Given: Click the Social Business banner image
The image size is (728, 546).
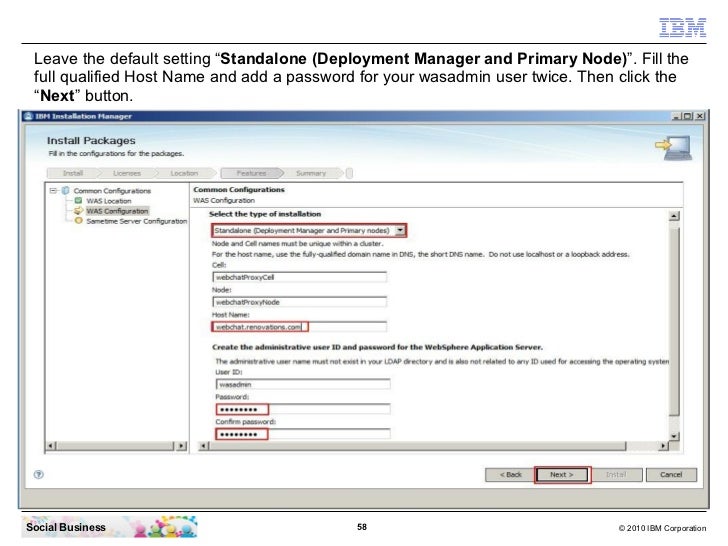Looking at the screenshot, I should 110,527.
